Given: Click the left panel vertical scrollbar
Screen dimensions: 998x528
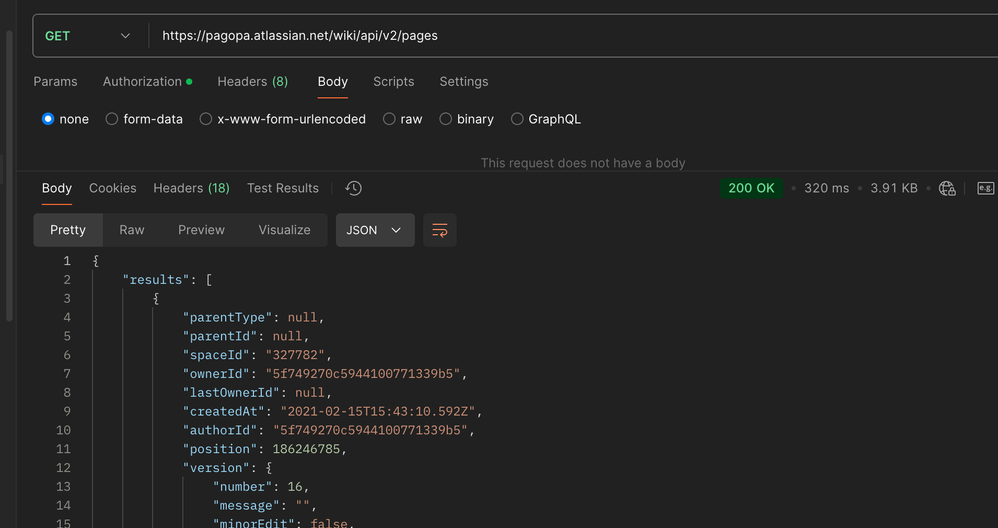Looking at the screenshot, I should tap(9, 175).
